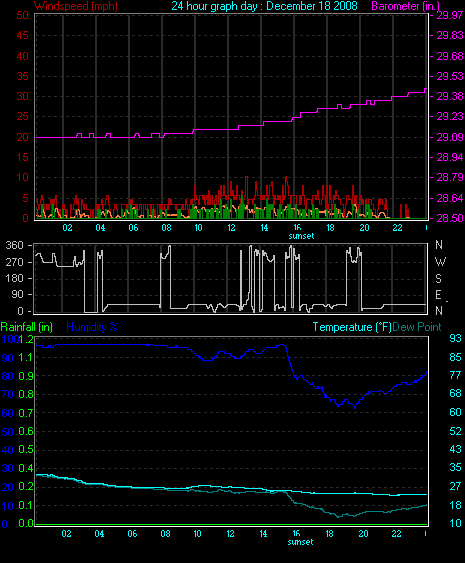
Task: Click the Rainfall (in) legend label
Action: [27, 327]
